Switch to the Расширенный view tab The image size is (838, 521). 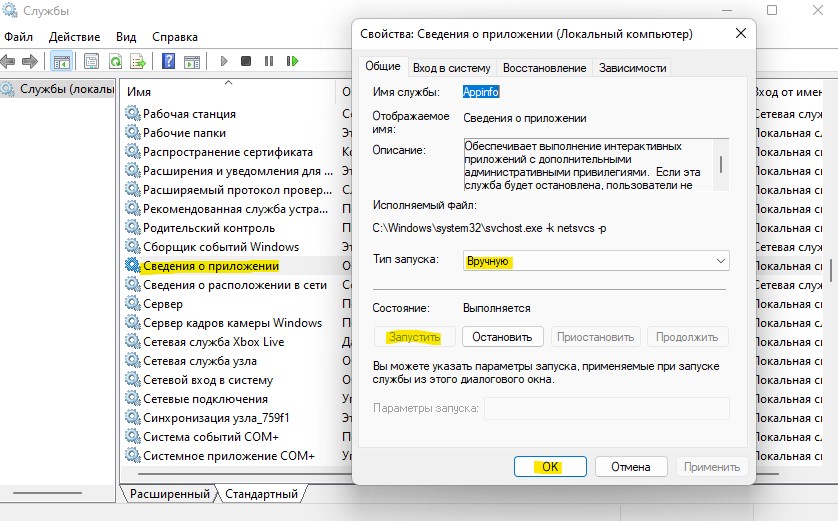tap(170, 494)
